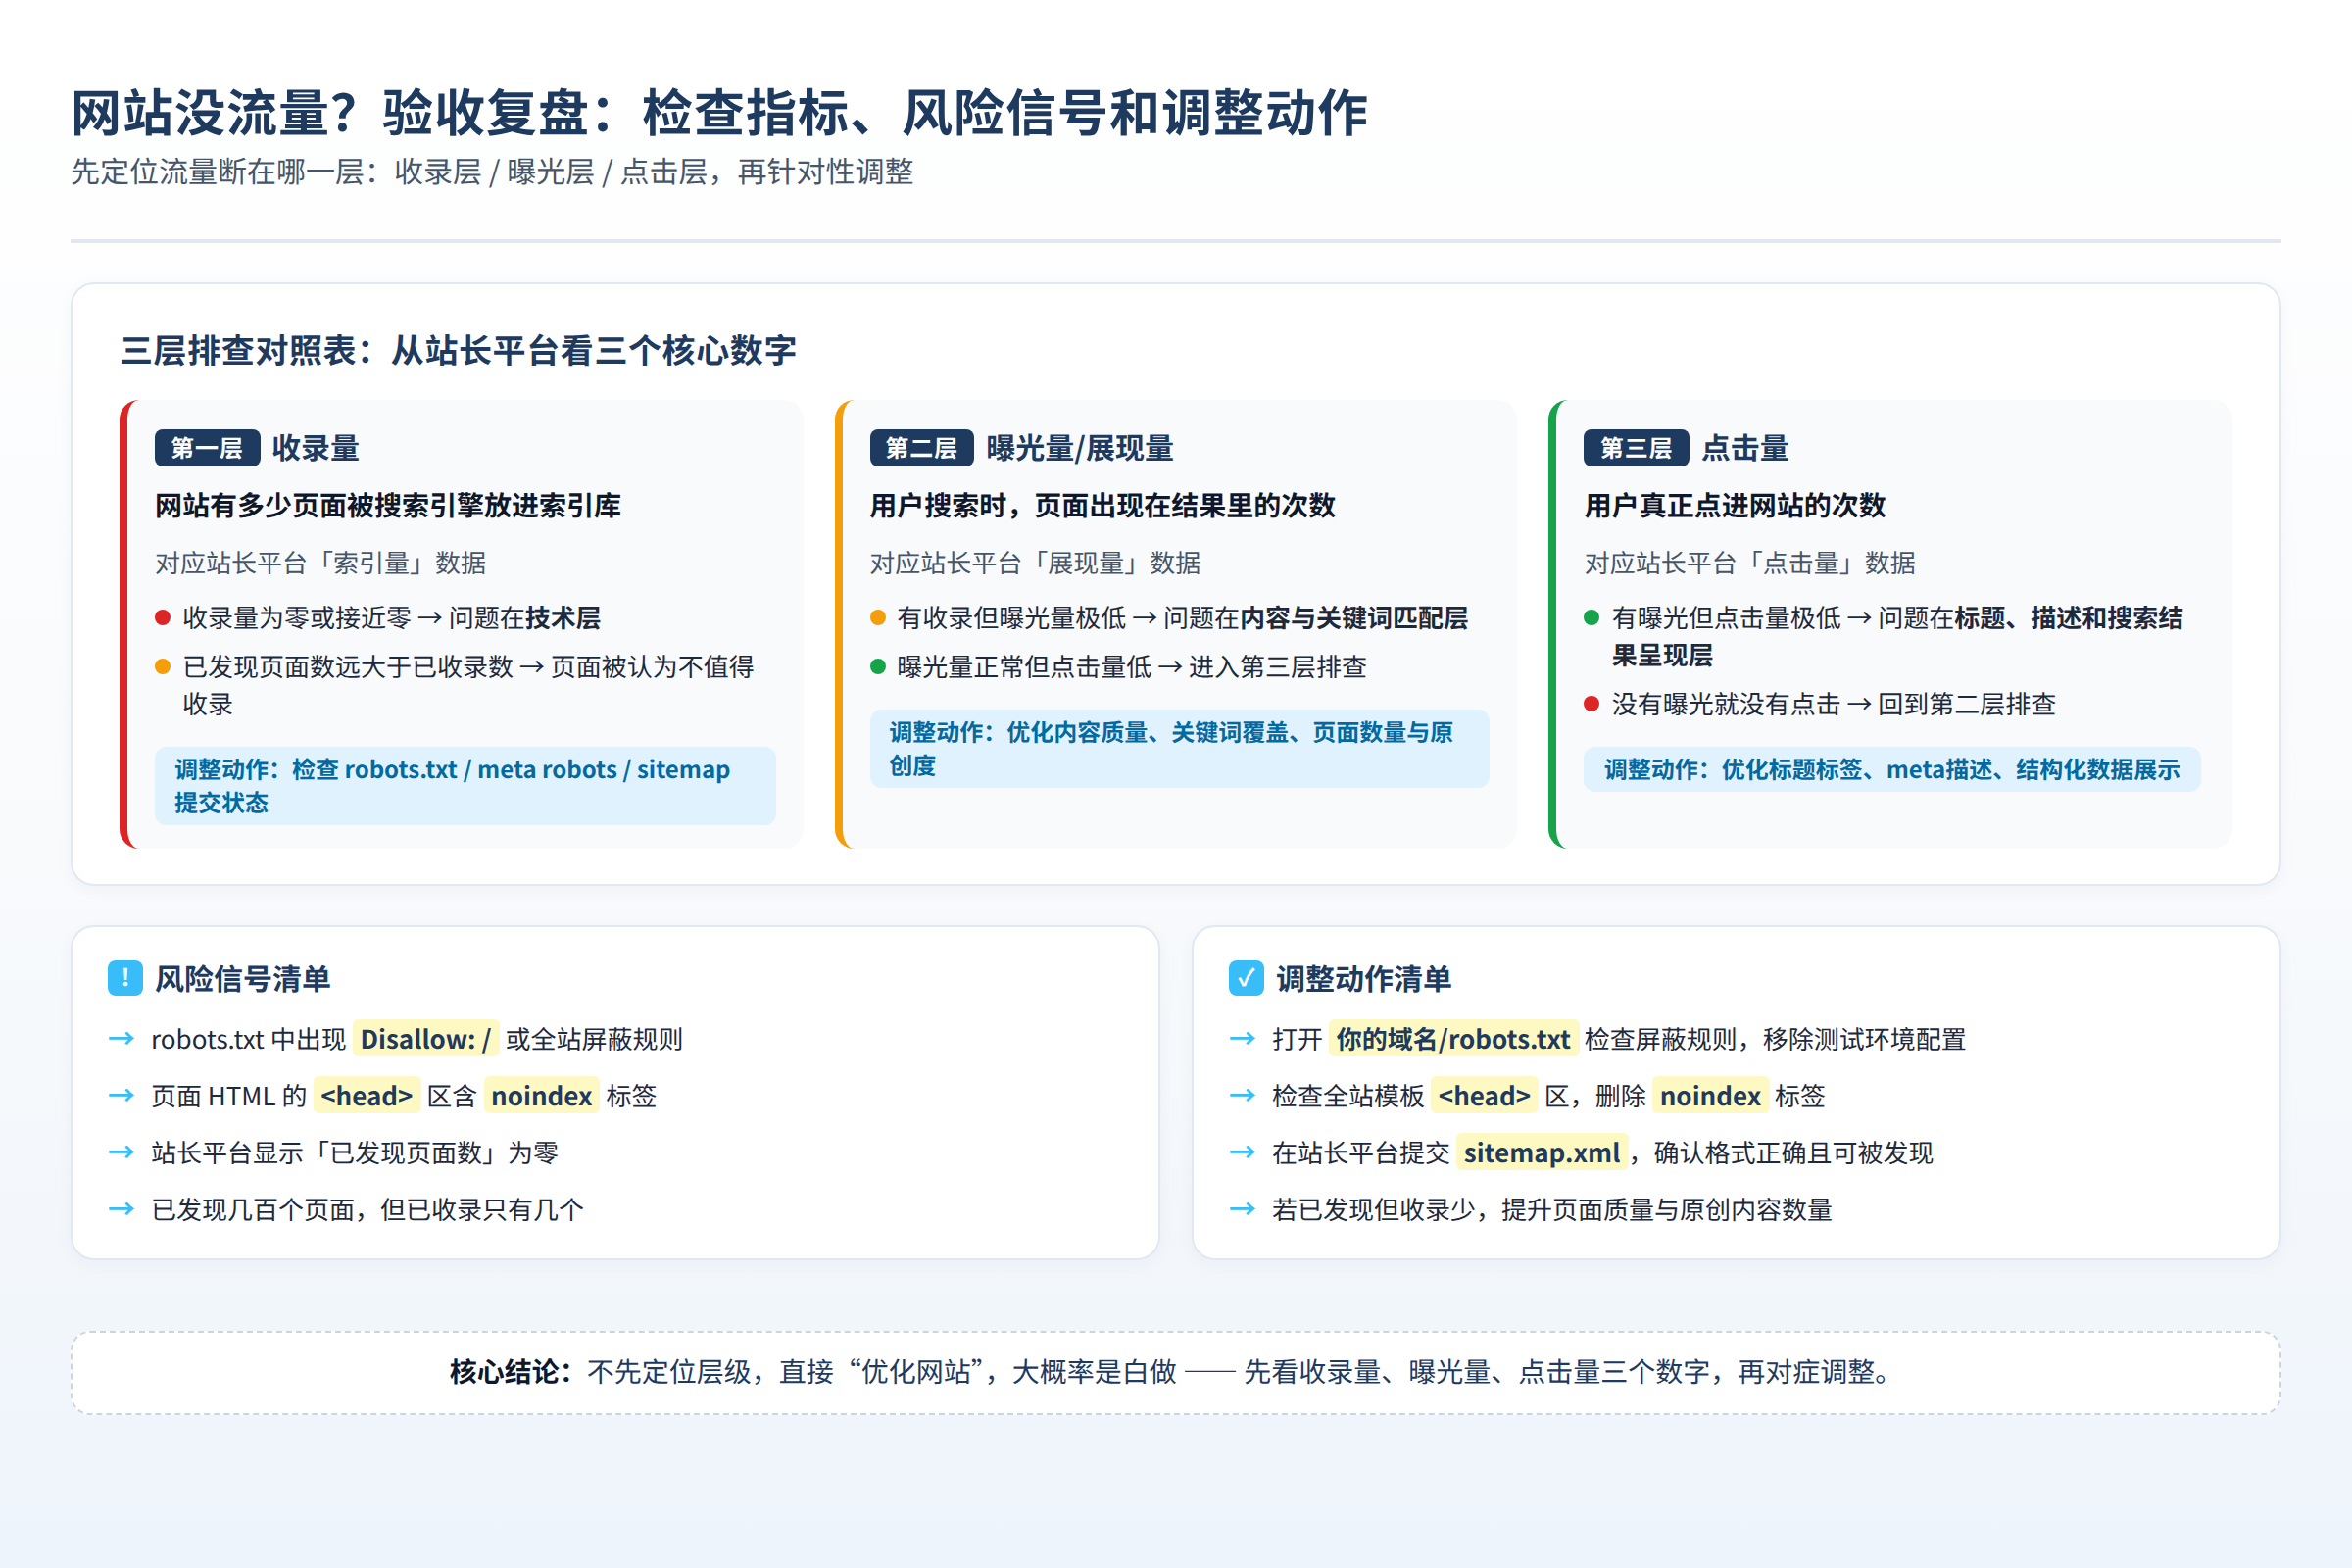The width and height of the screenshot is (2352, 1568).
Task: Select the noindex tag in 风险信号清单
Action: tap(542, 1096)
